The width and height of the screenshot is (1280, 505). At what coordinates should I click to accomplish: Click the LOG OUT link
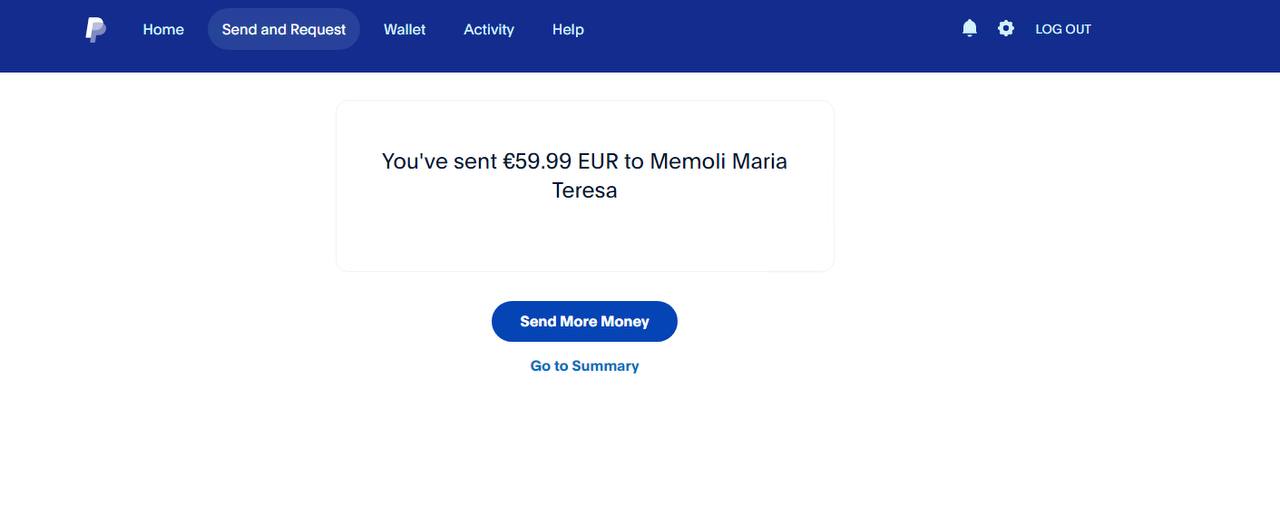click(x=1063, y=30)
